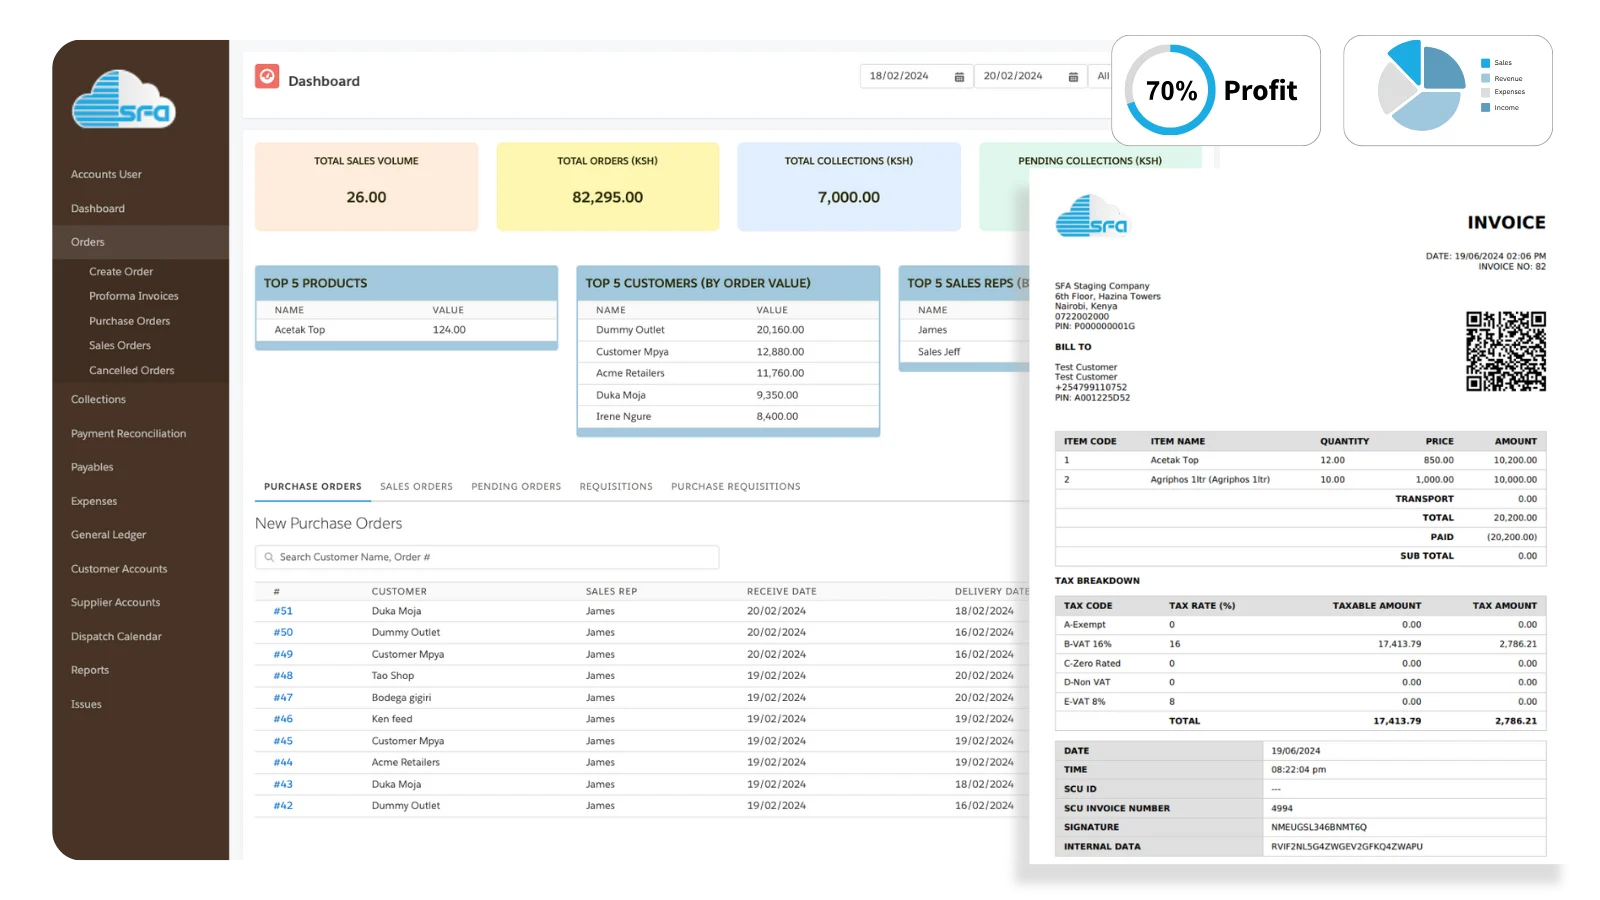This screenshot has height=900, width=1600.
Task: Expand the Collections section in the sidebar
Action: click(97, 399)
